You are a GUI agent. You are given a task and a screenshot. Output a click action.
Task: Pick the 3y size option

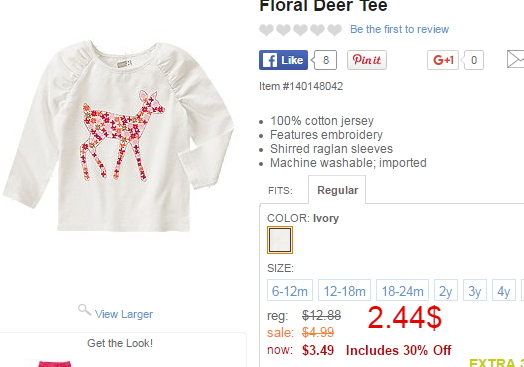(475, 290)
